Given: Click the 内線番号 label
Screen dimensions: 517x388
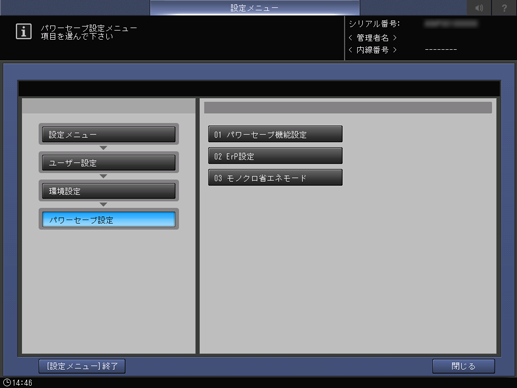Looking at the screenshot, I should pos(373,50).
